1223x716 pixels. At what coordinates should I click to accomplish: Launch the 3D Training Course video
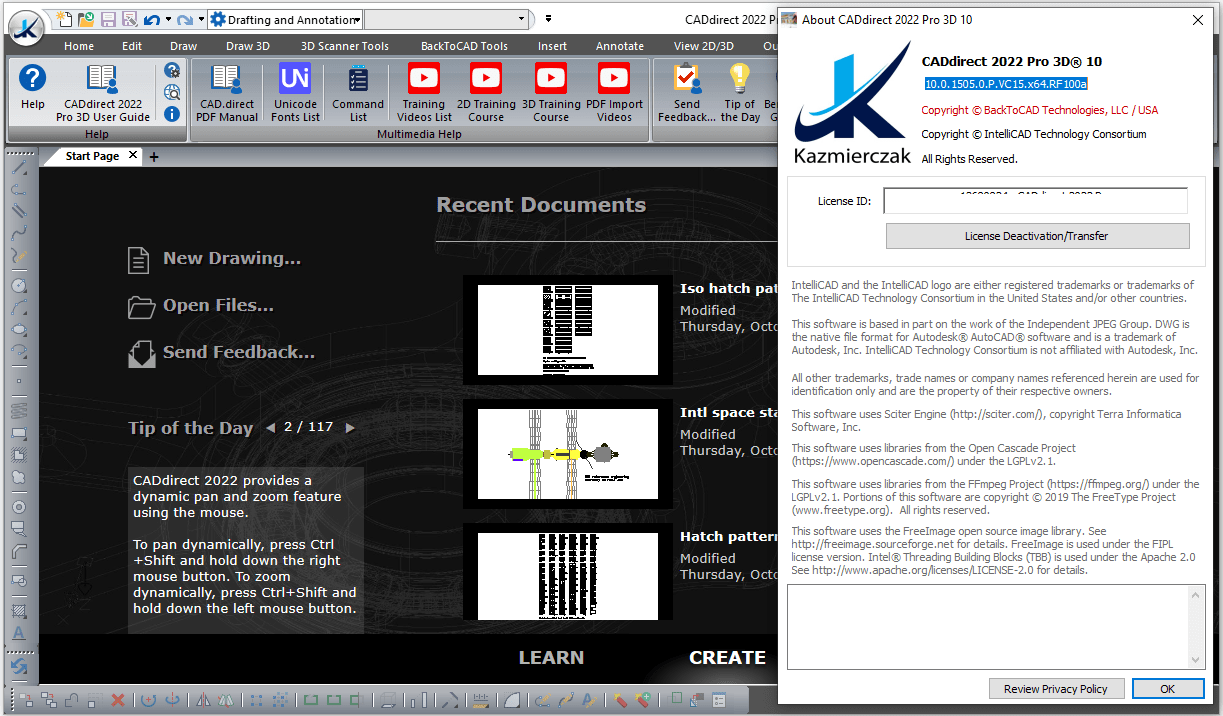[x=550, y=93]
